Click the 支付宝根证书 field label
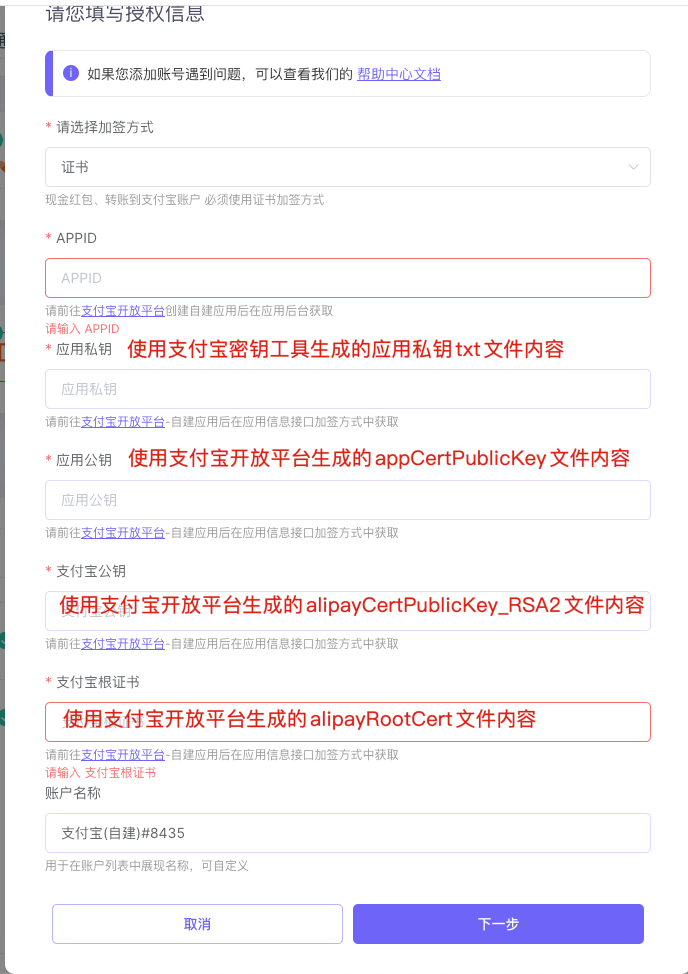Screen dimensions: 688x974 click(x=97, y=682)
